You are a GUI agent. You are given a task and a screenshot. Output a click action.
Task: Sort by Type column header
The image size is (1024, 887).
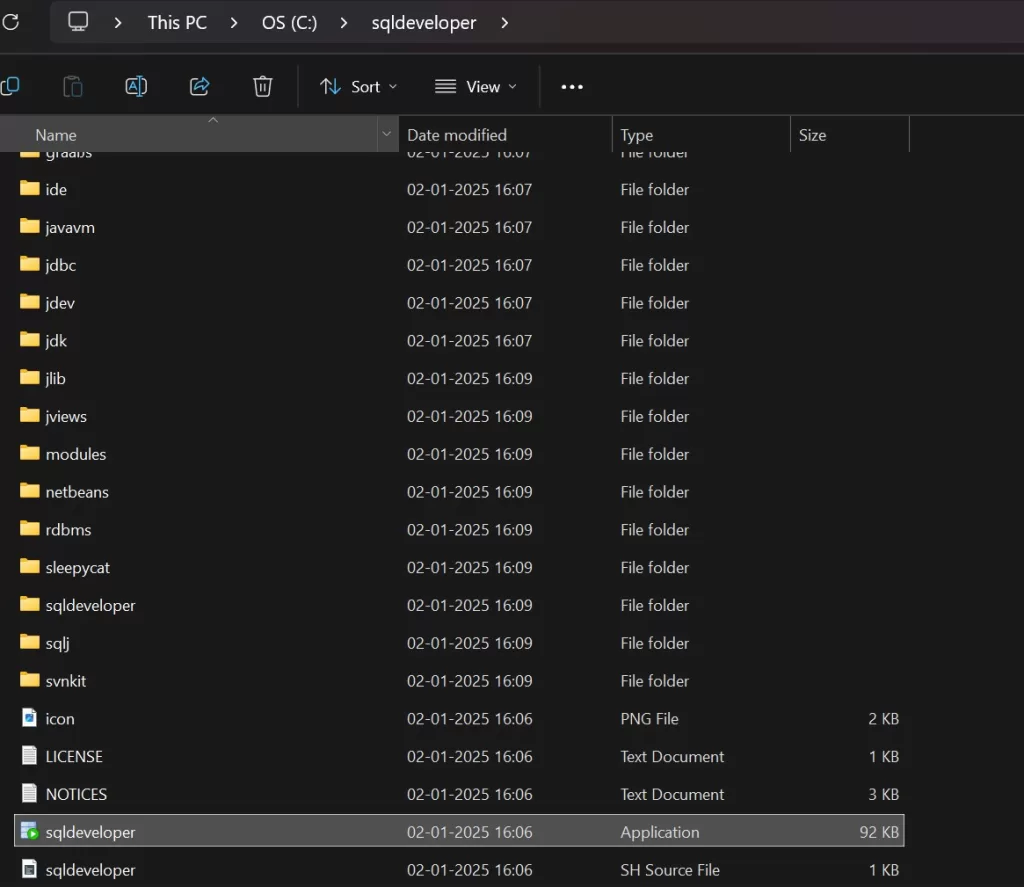[636, 135]
